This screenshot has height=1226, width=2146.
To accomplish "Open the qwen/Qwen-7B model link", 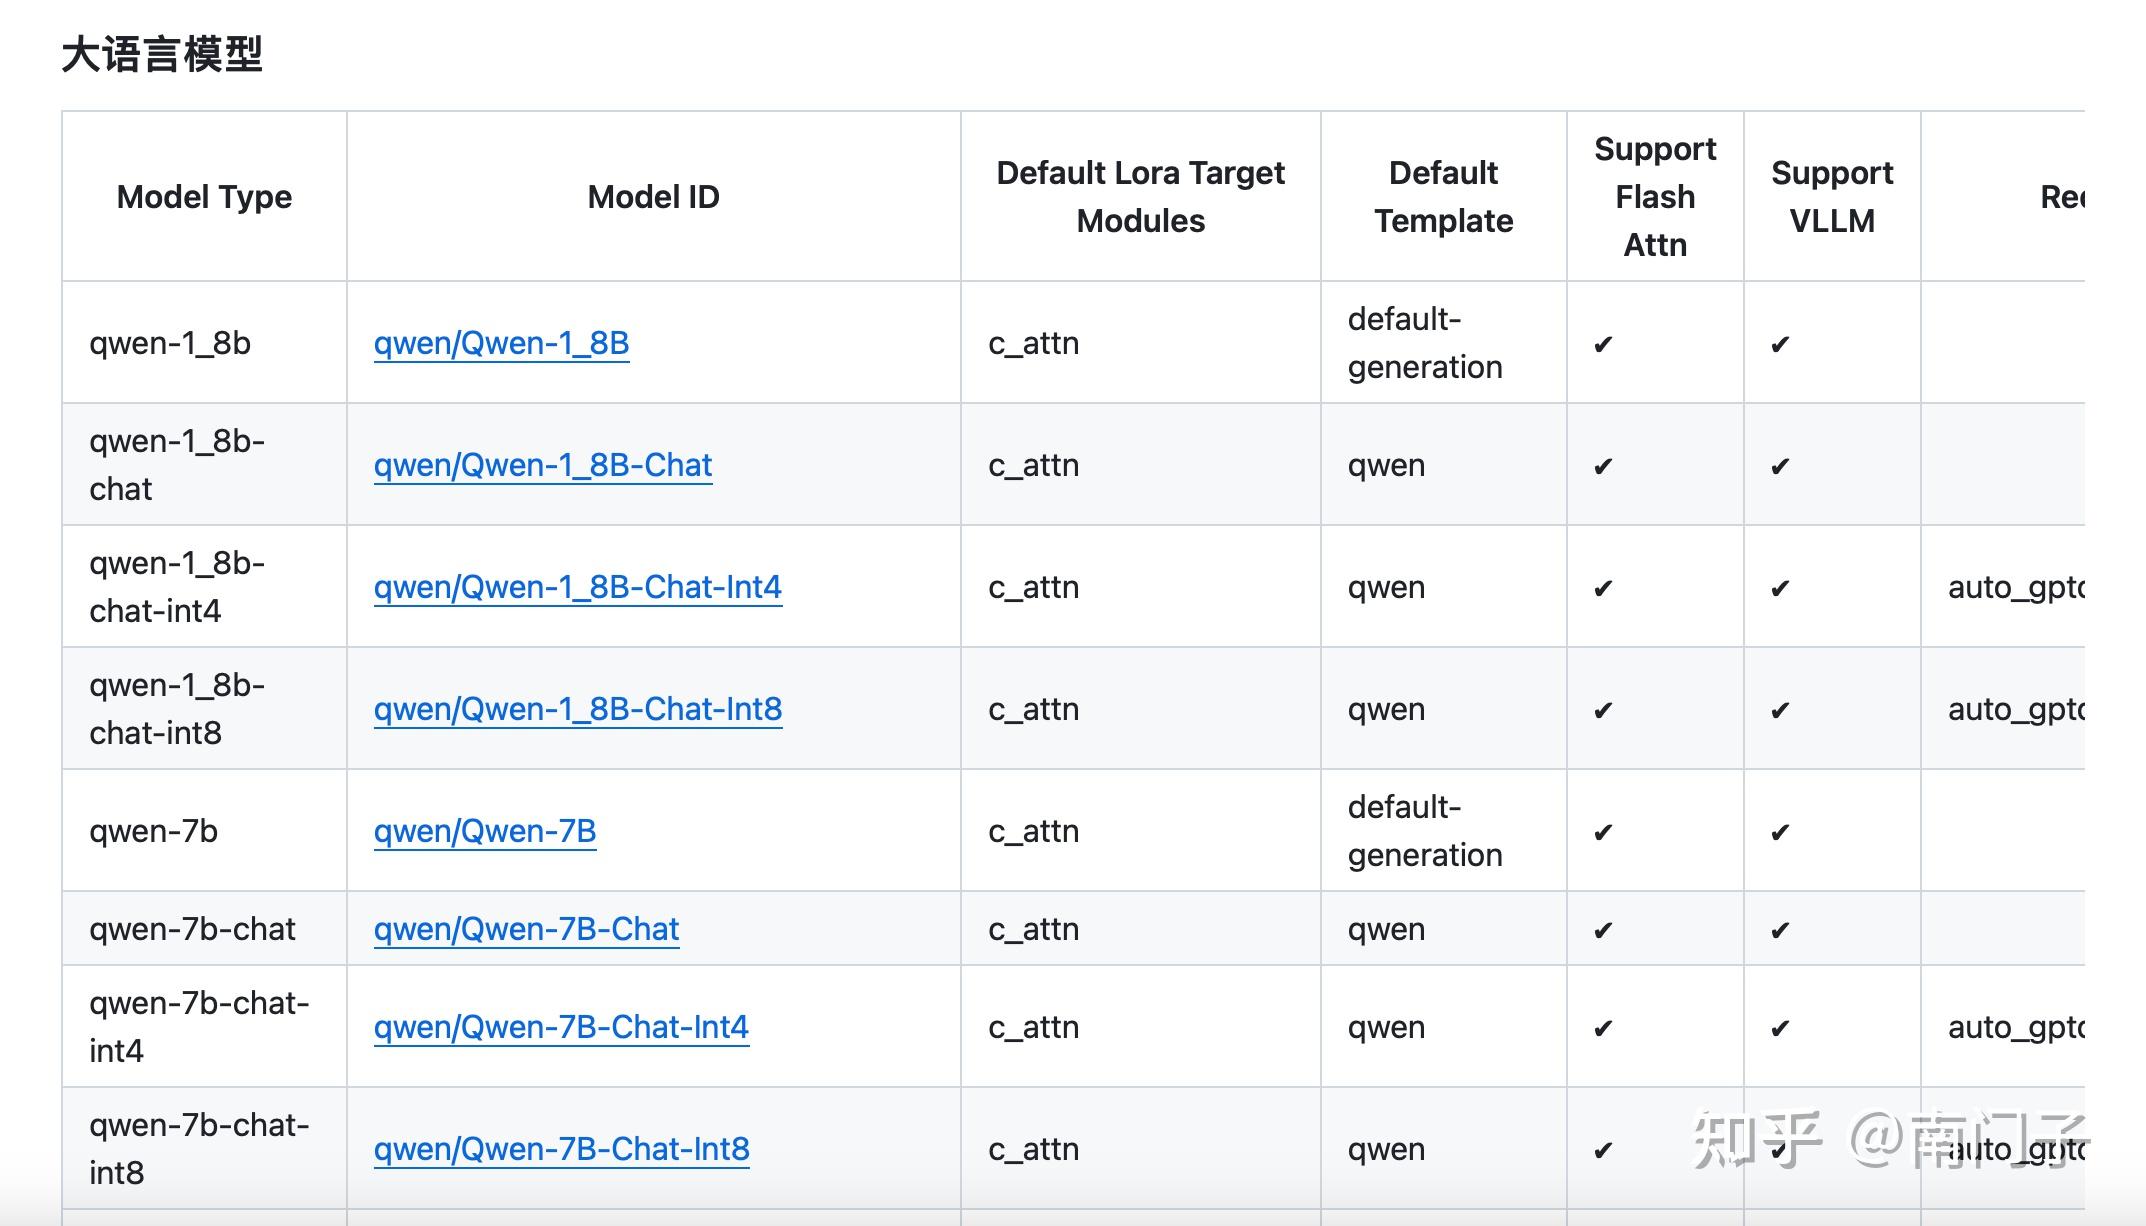I will 485,831.
